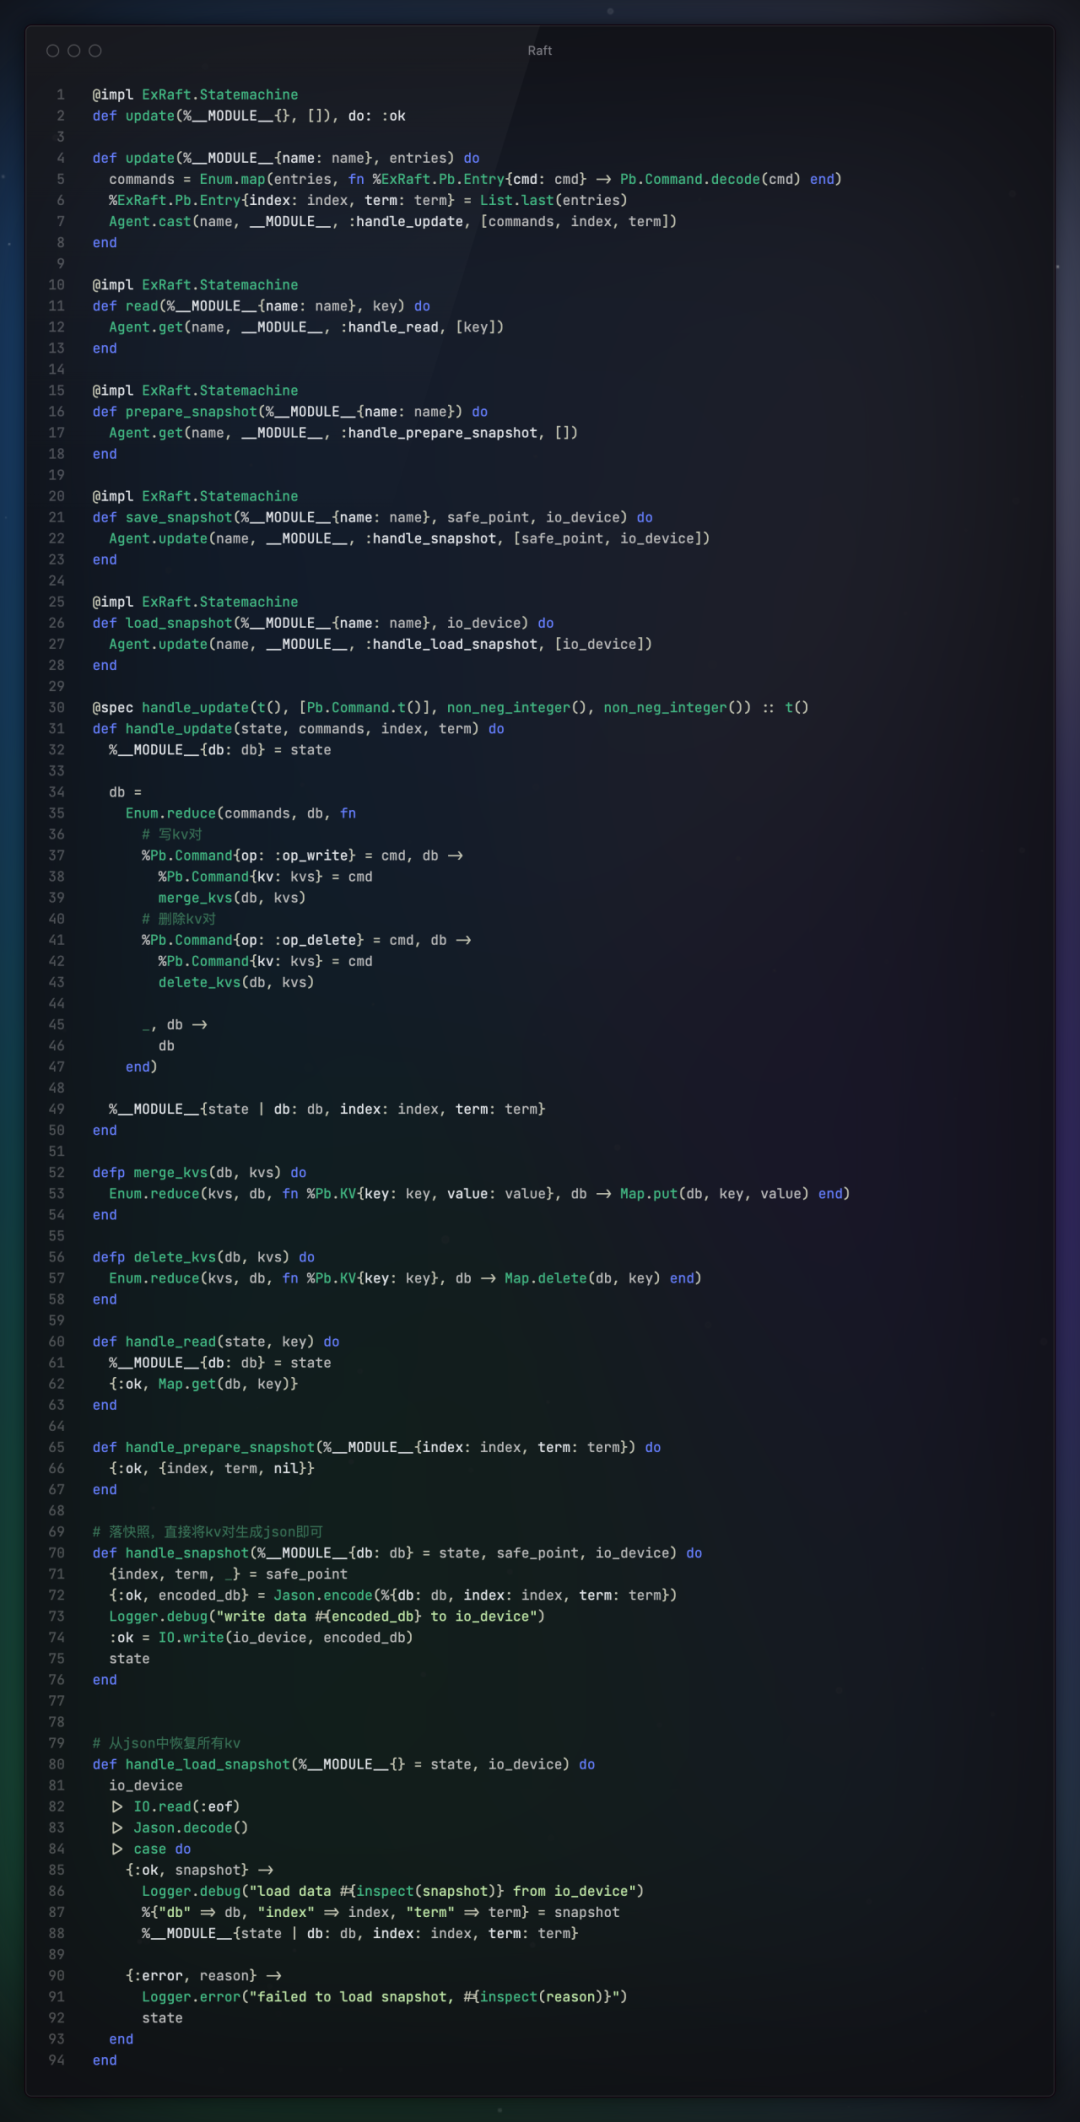Screen dimensions: 1080x2122
Task: Click the "case do" keyword
Action: click(162, 1849)
